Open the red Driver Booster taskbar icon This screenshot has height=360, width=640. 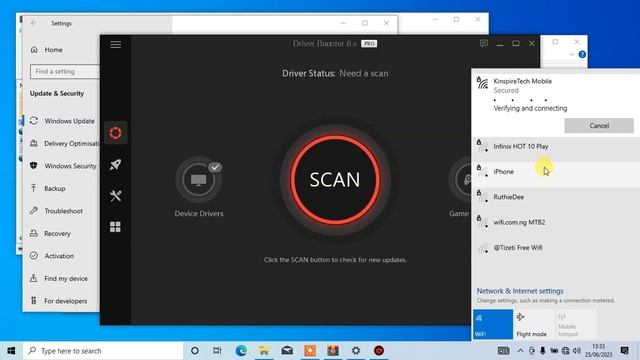379,351
